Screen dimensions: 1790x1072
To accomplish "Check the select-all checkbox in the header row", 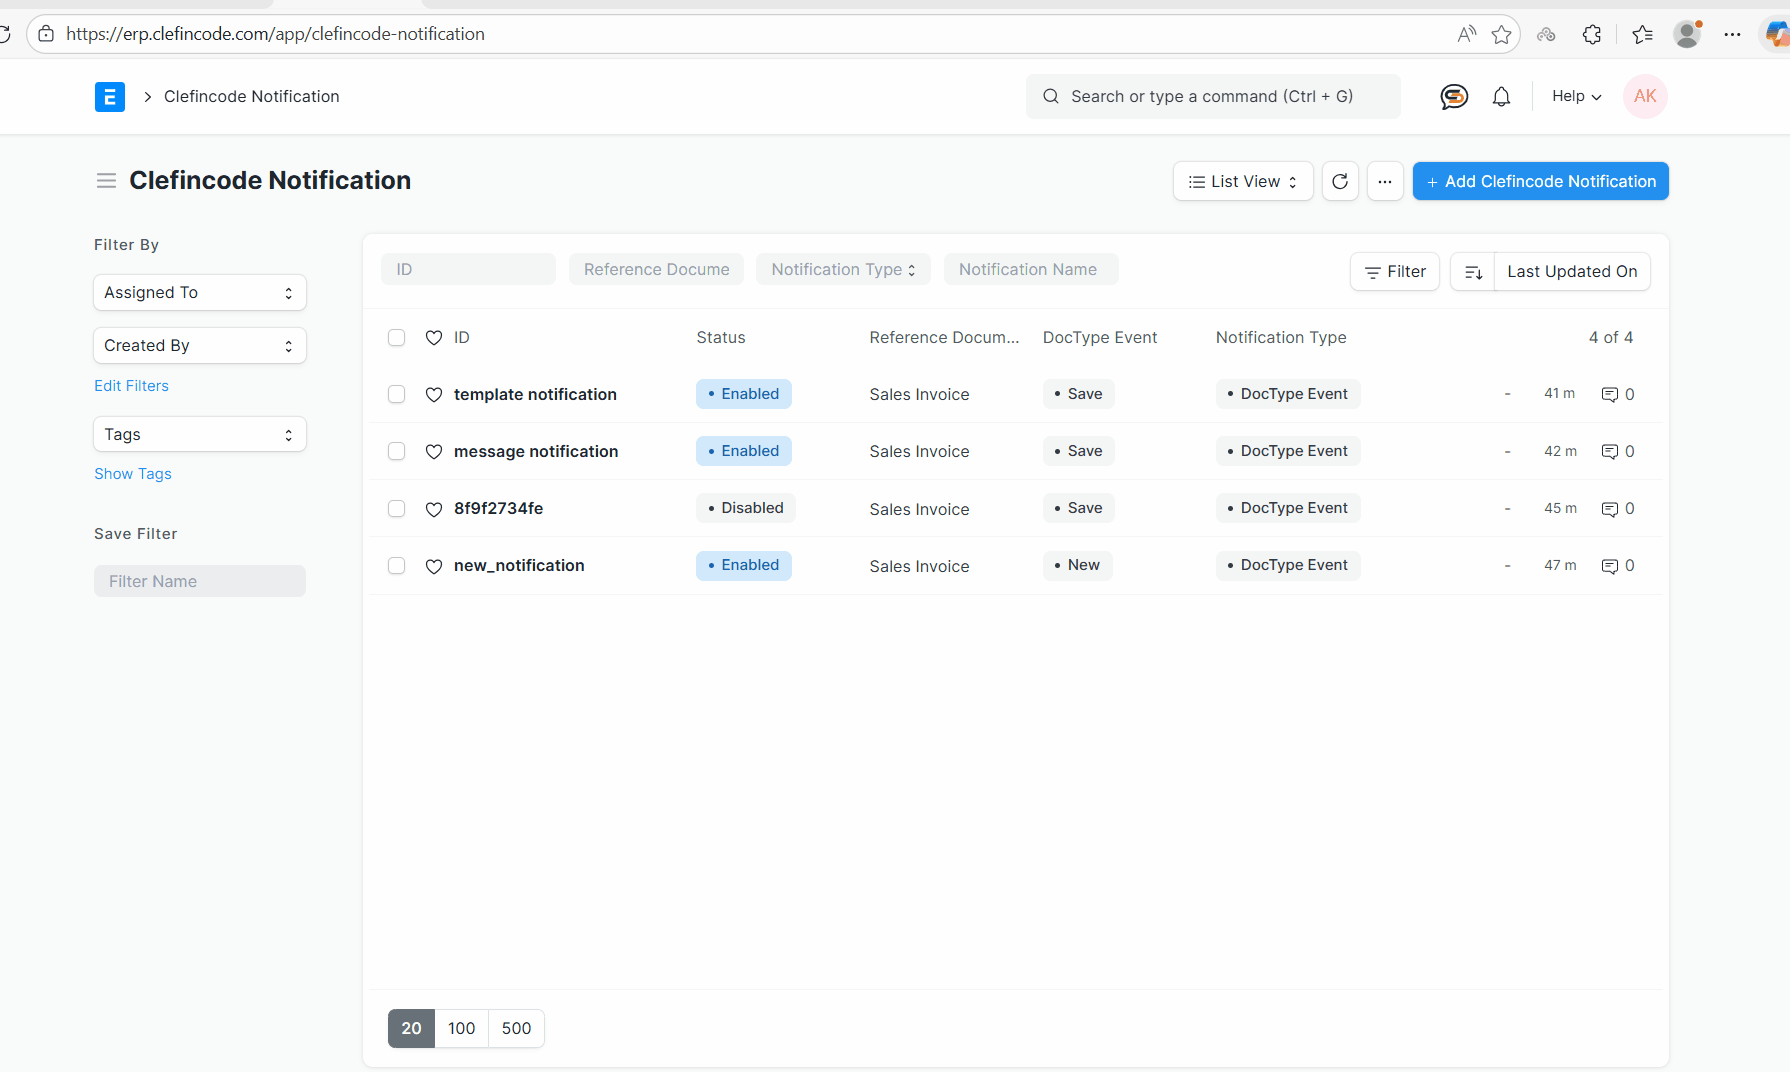I will (396, 337).
